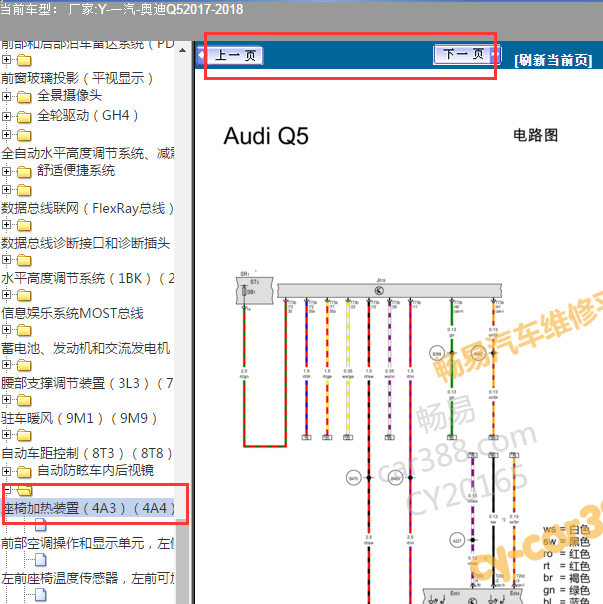Select 全景摄像头 in the tree
Image resolution: width=603 pixels, height=604 pixels.
[69, 95]
